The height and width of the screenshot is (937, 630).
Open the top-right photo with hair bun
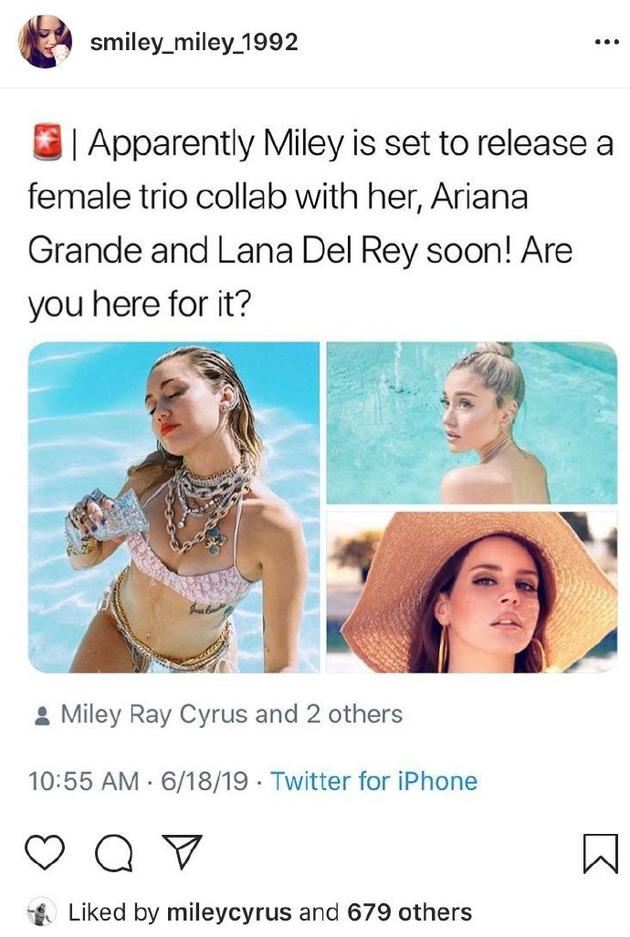[471, 422]
